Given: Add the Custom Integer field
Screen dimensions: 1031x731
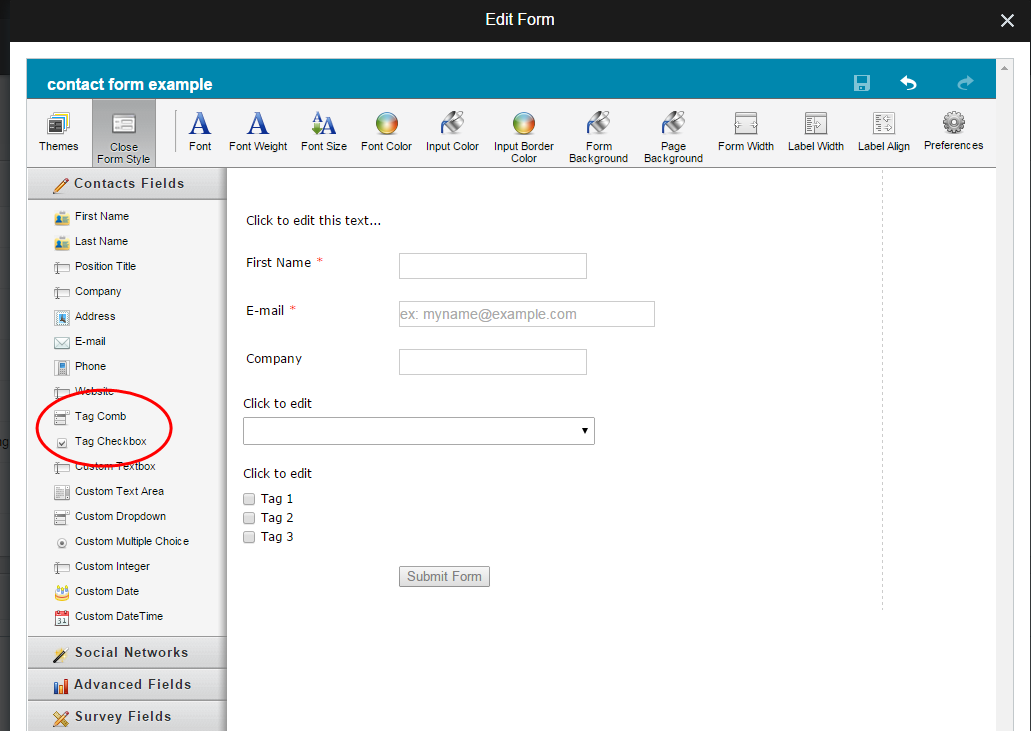Looking at the screenshot, I should coord(101,566).
